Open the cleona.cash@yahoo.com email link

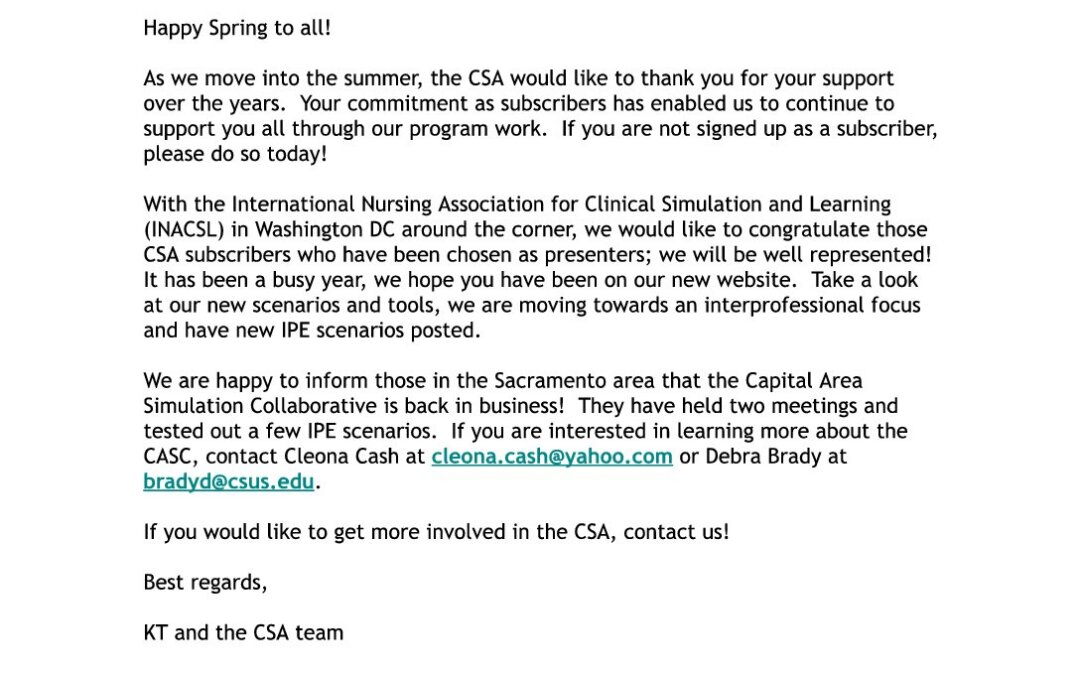coord(551,457)
